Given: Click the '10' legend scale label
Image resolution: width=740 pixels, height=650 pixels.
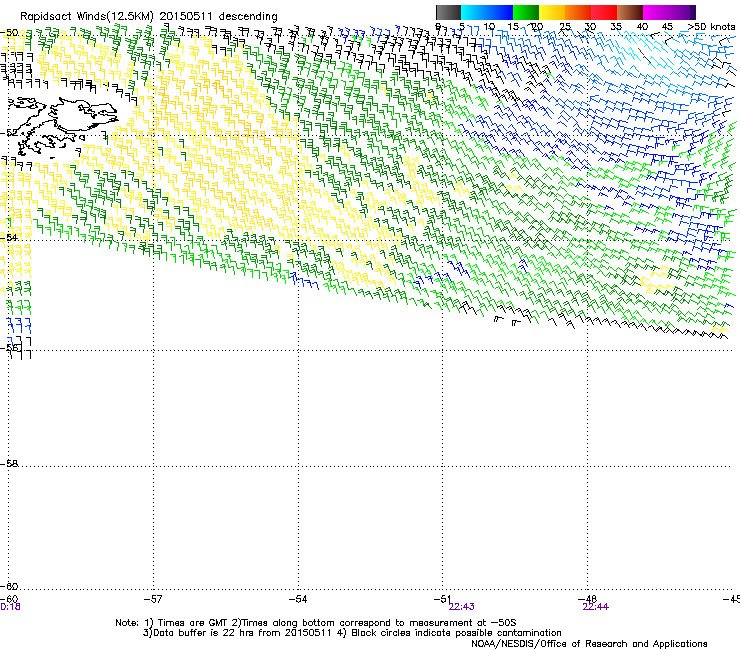Looking at the screenshot, I should pyautogui.click(x=489, y=27).
